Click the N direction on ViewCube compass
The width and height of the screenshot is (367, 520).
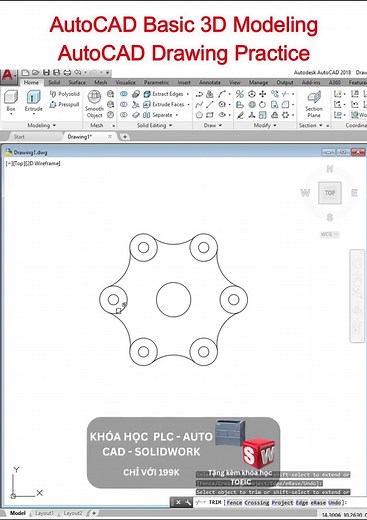click(330, 169)
